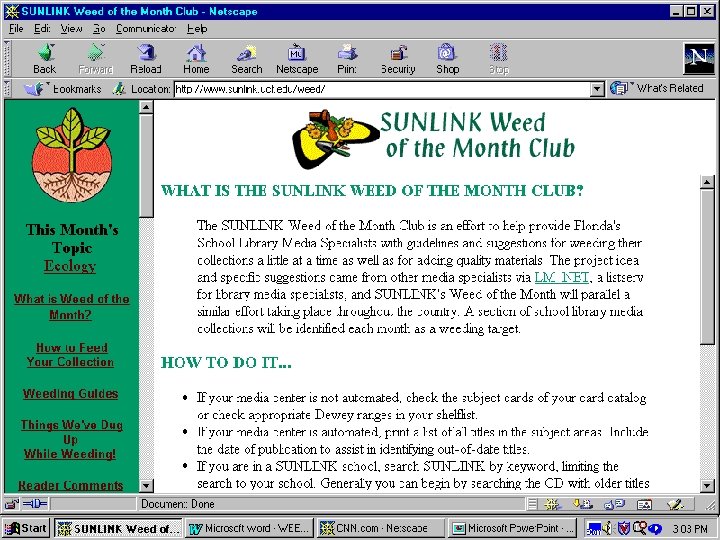This screenshot has width=720, height=540.
Task: Reload the current page
Action: (146, 59)
